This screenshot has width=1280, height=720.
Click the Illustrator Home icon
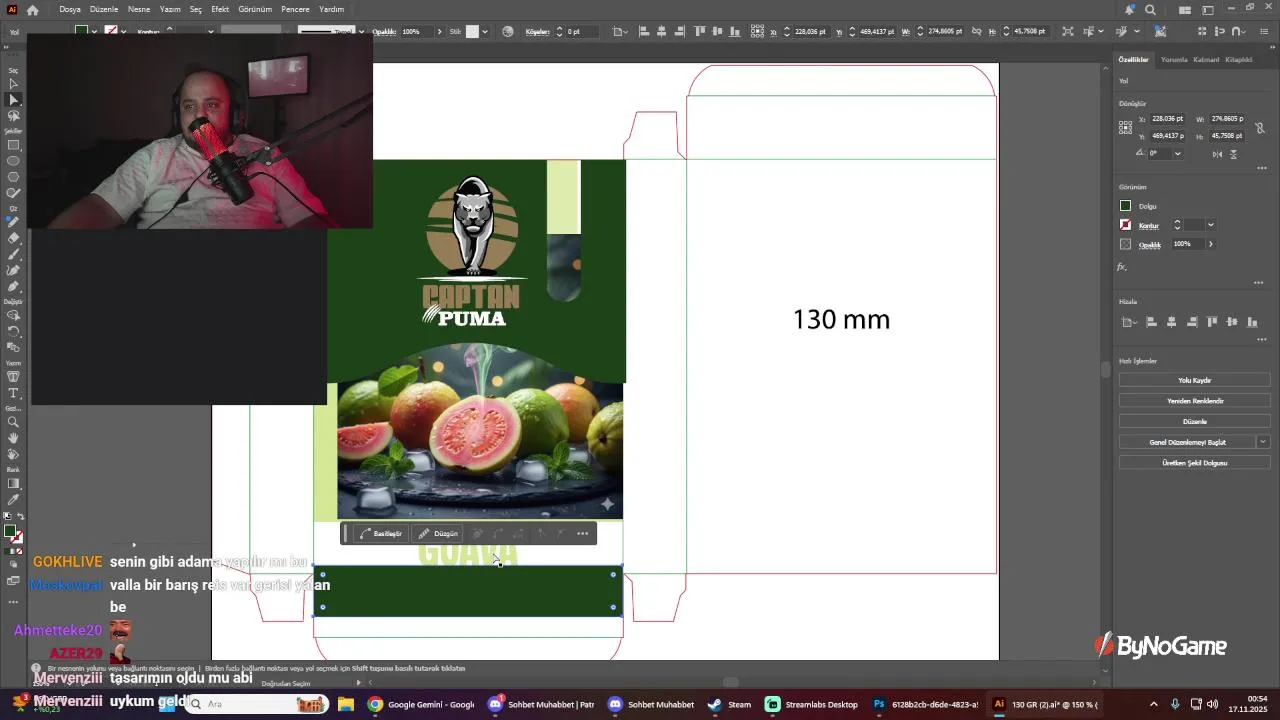tap(33, 10)
